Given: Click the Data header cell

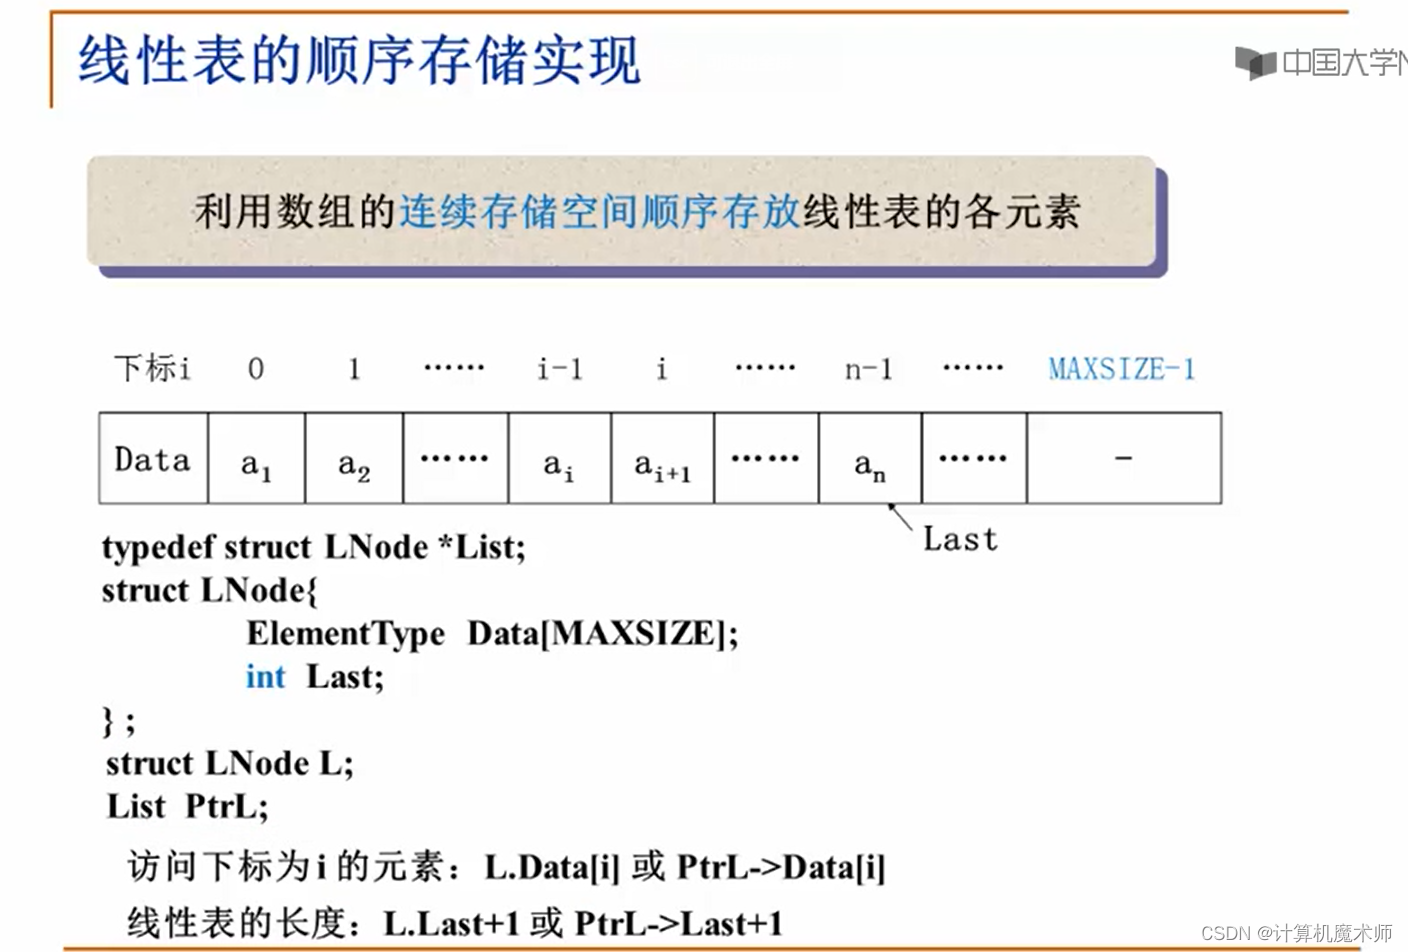Looking at the screenshot, I should pyautogui.click(x=153, y=458).
